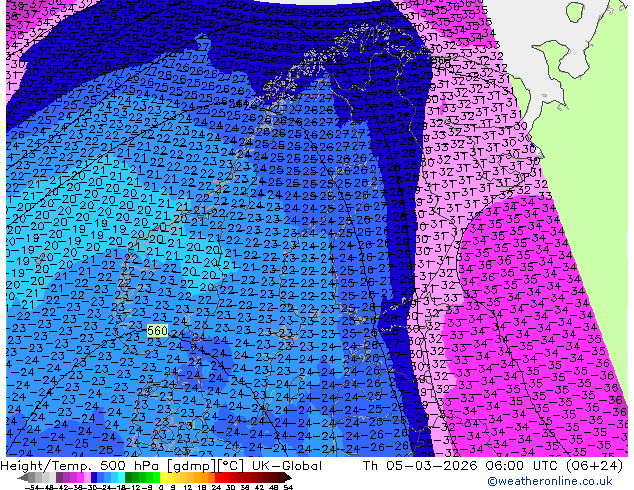Click the first yellow legend swatch

tap(163, 478)
